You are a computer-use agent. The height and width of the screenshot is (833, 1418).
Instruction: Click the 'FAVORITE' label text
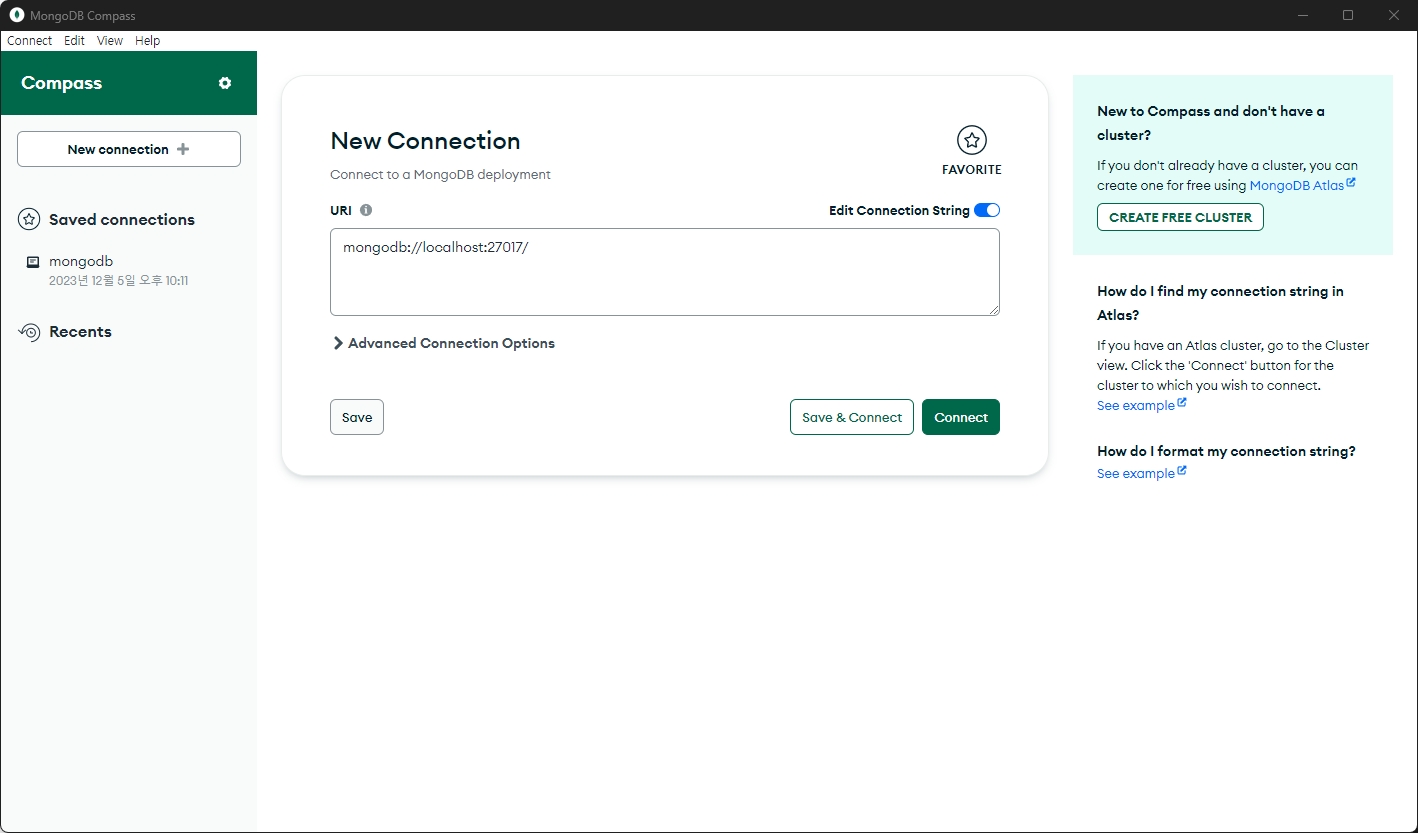(x=972, y=170)
